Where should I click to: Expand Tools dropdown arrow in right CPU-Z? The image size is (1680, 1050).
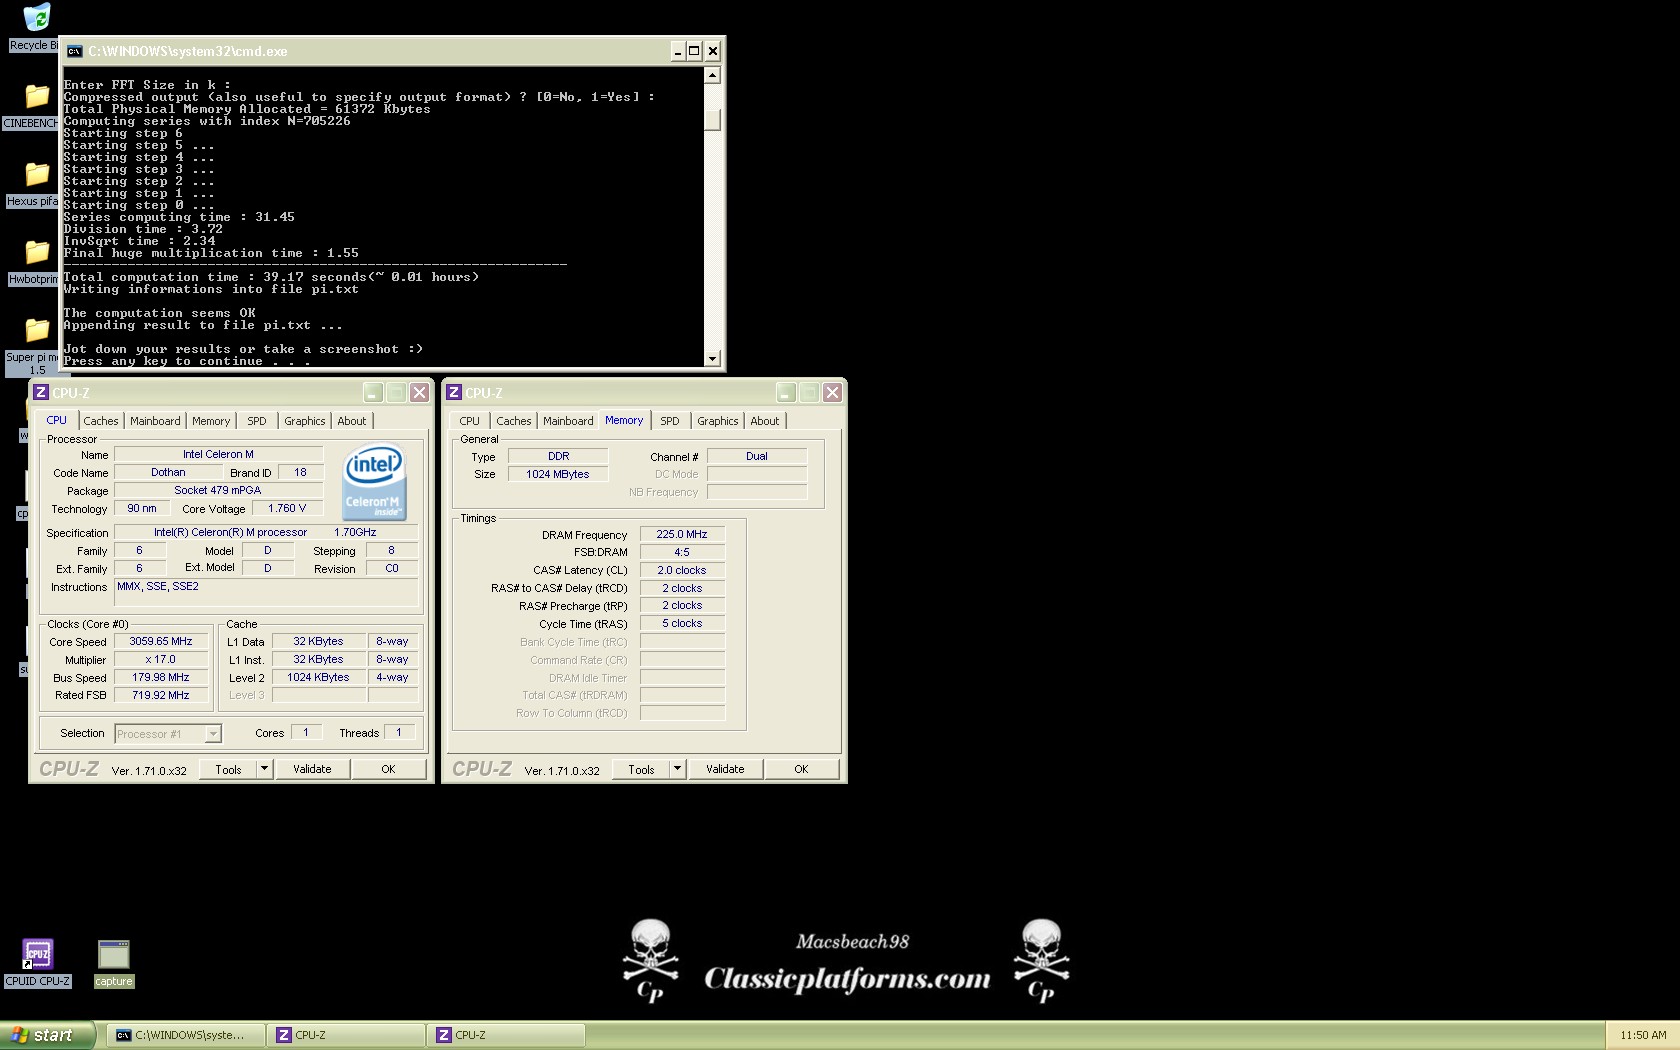(x=678, y=769)
